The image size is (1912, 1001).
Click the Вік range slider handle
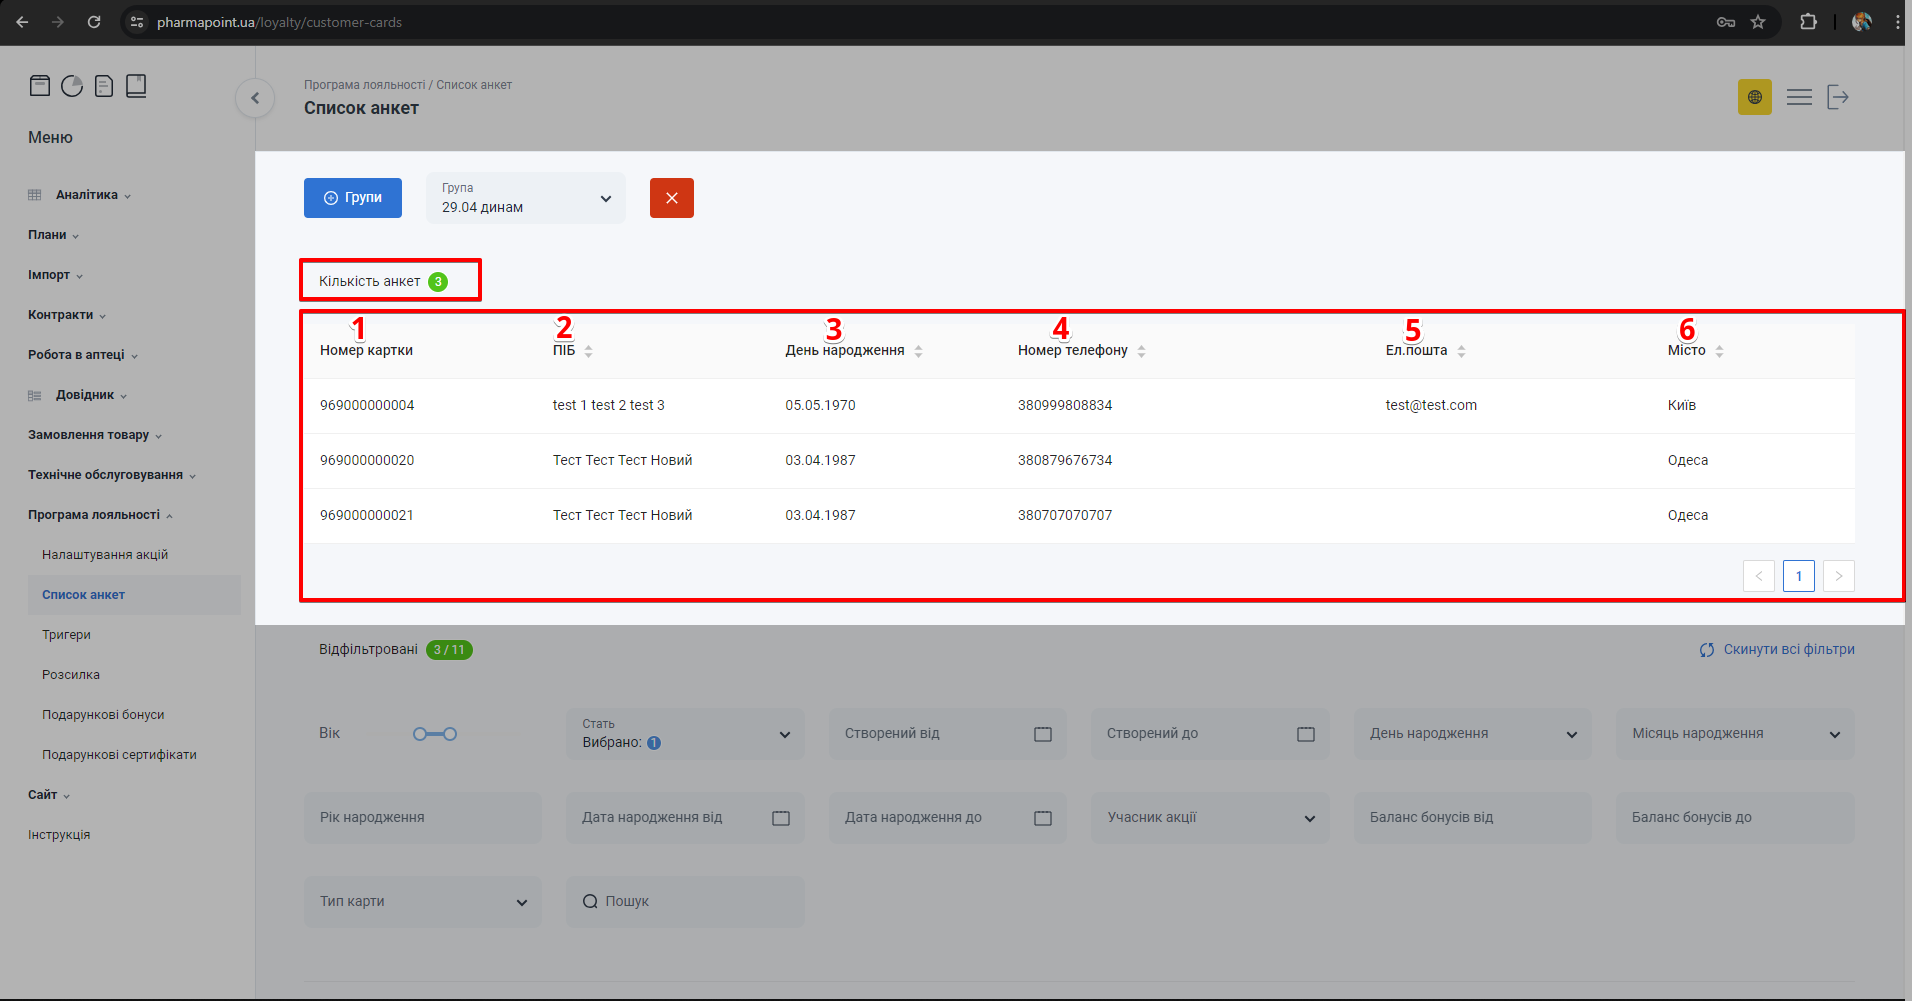click(420, 734)
